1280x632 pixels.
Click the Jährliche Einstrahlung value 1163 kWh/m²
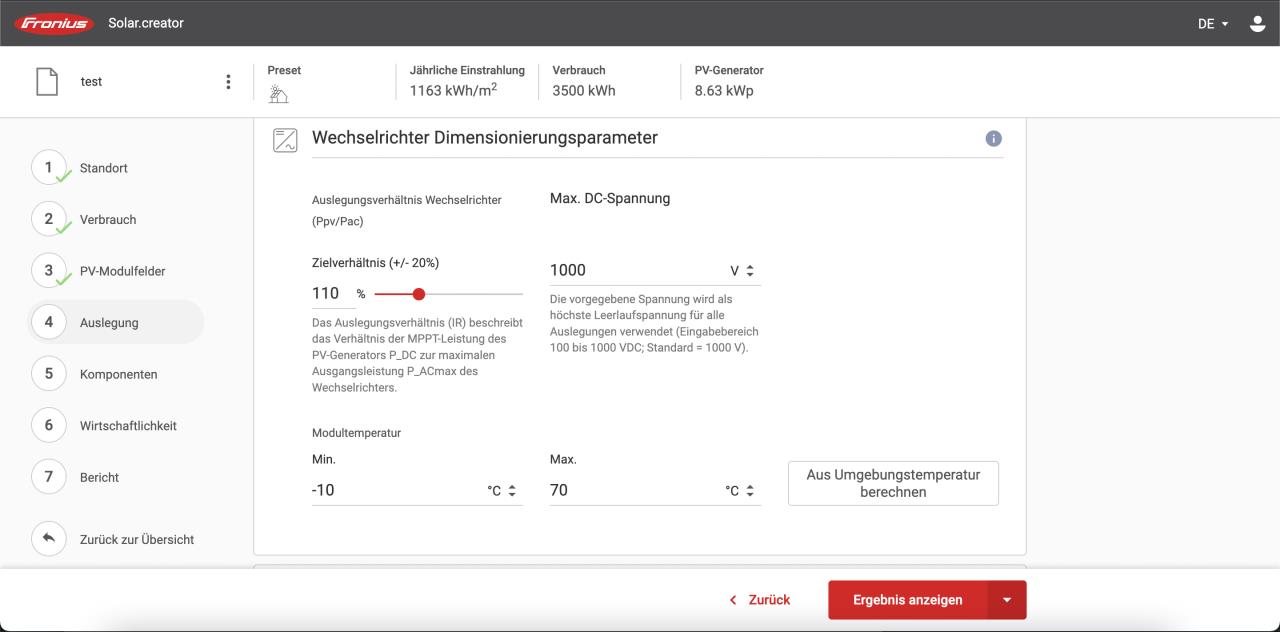pyautogui.click(x=453, y=90)
